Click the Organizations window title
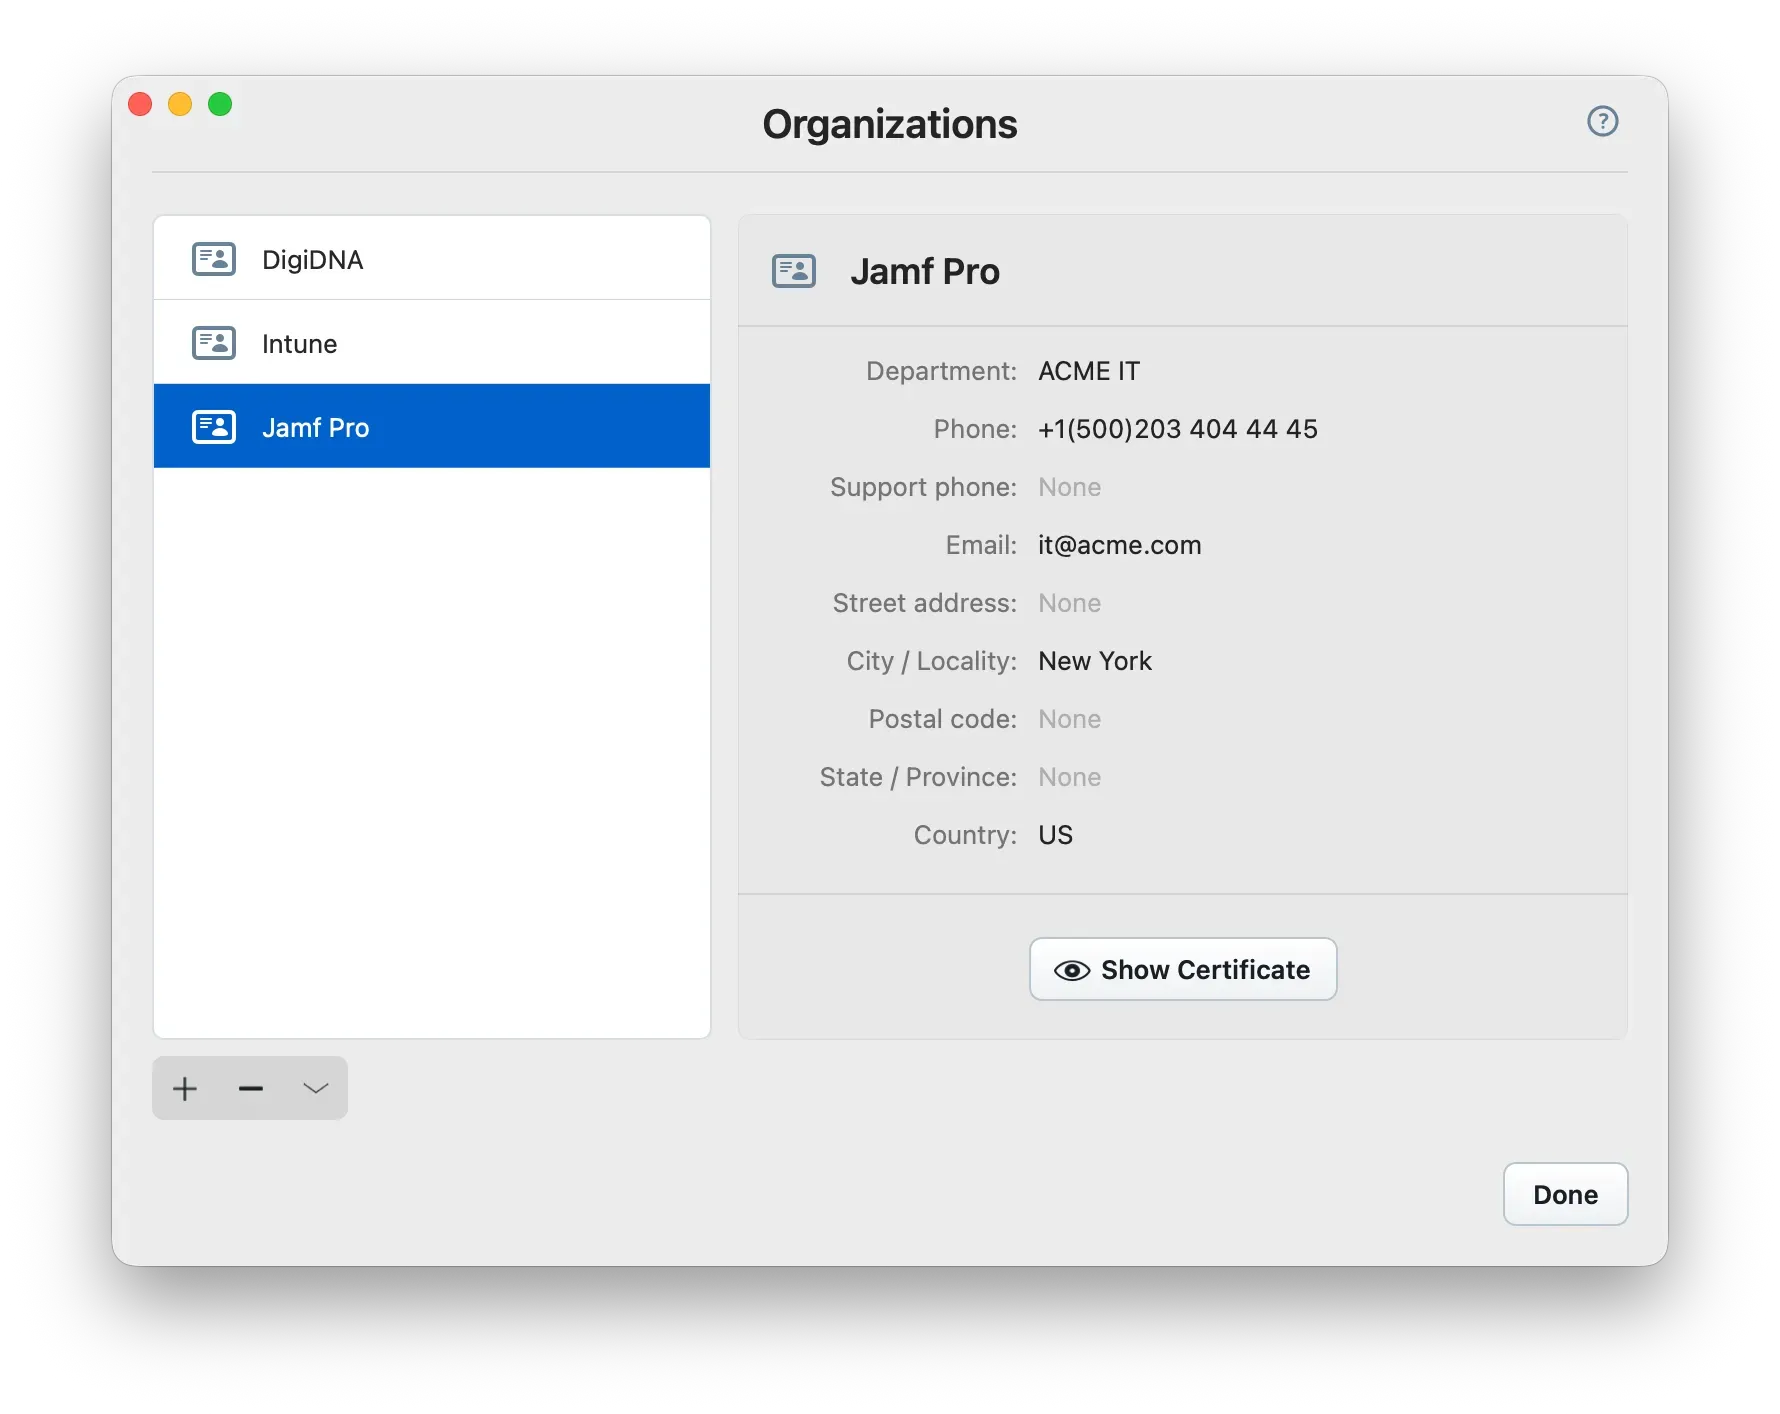Viewport: 1780px width, 1414px height. 890,123
